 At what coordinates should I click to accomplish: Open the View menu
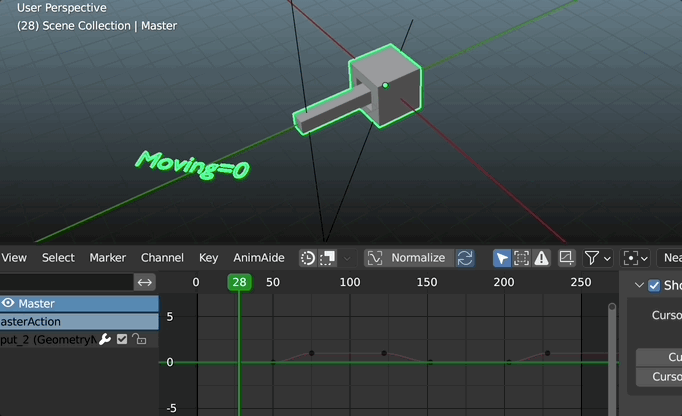[x=14, y=258]
